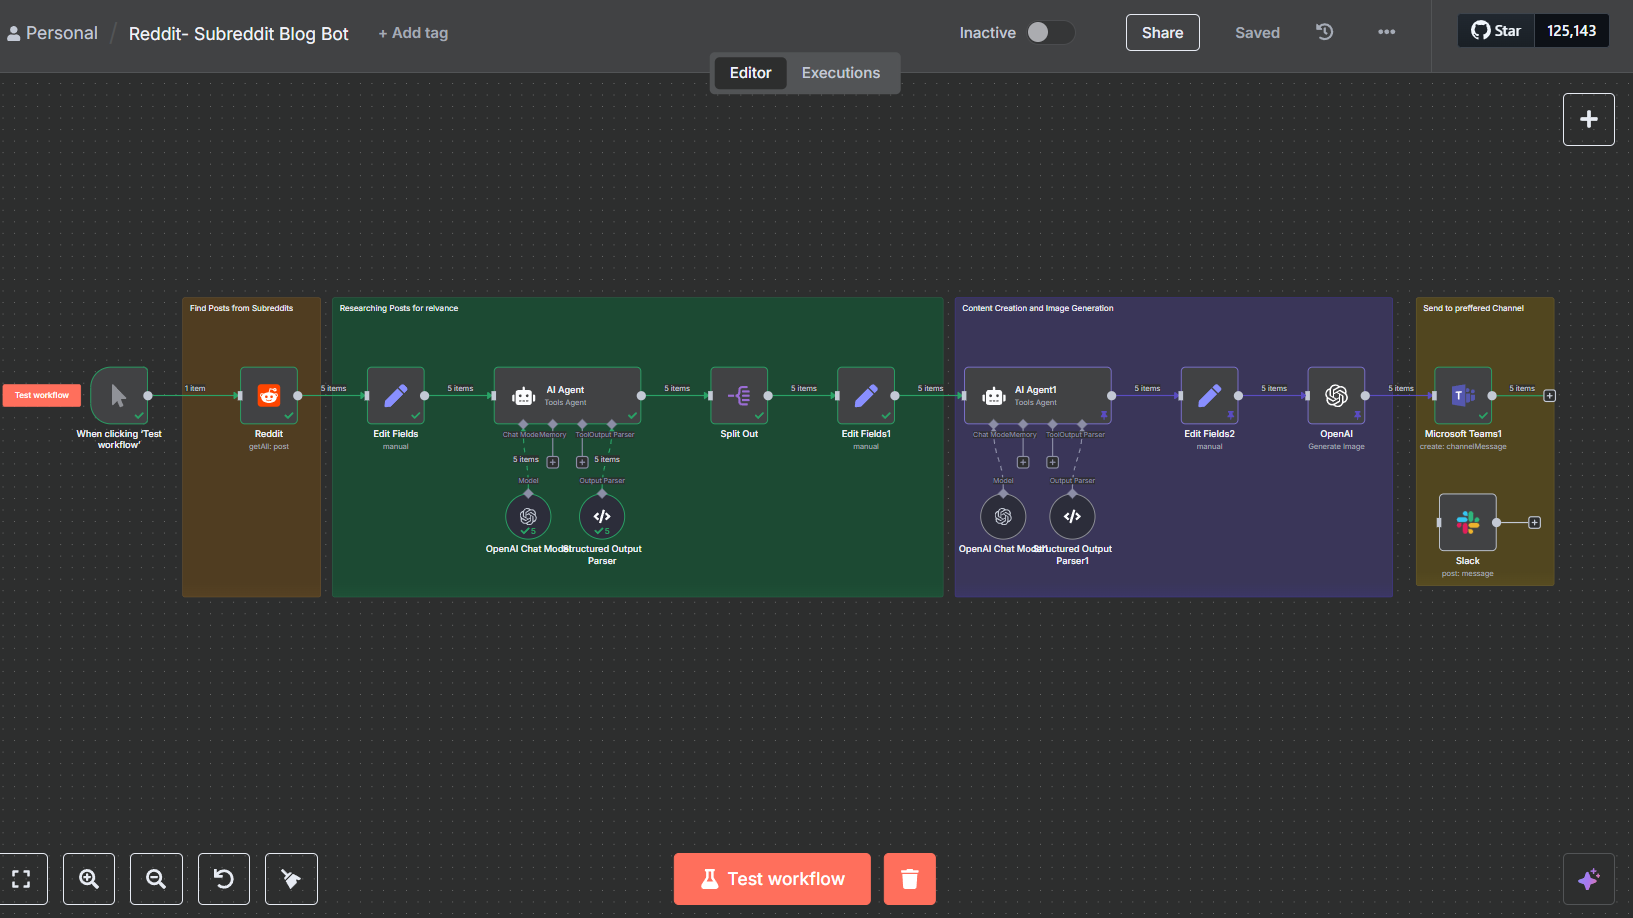Select the Slack node

tap(1467, 522)
